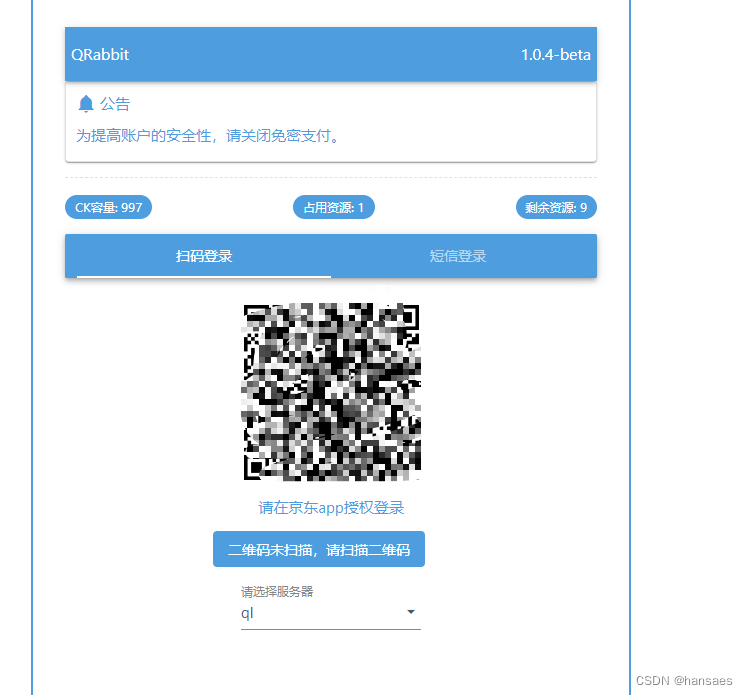Image resolution: width=748 pixels, height=695 pixels.
Task: Click the 请选择服务器 field label
Action: tap(277, 592)
